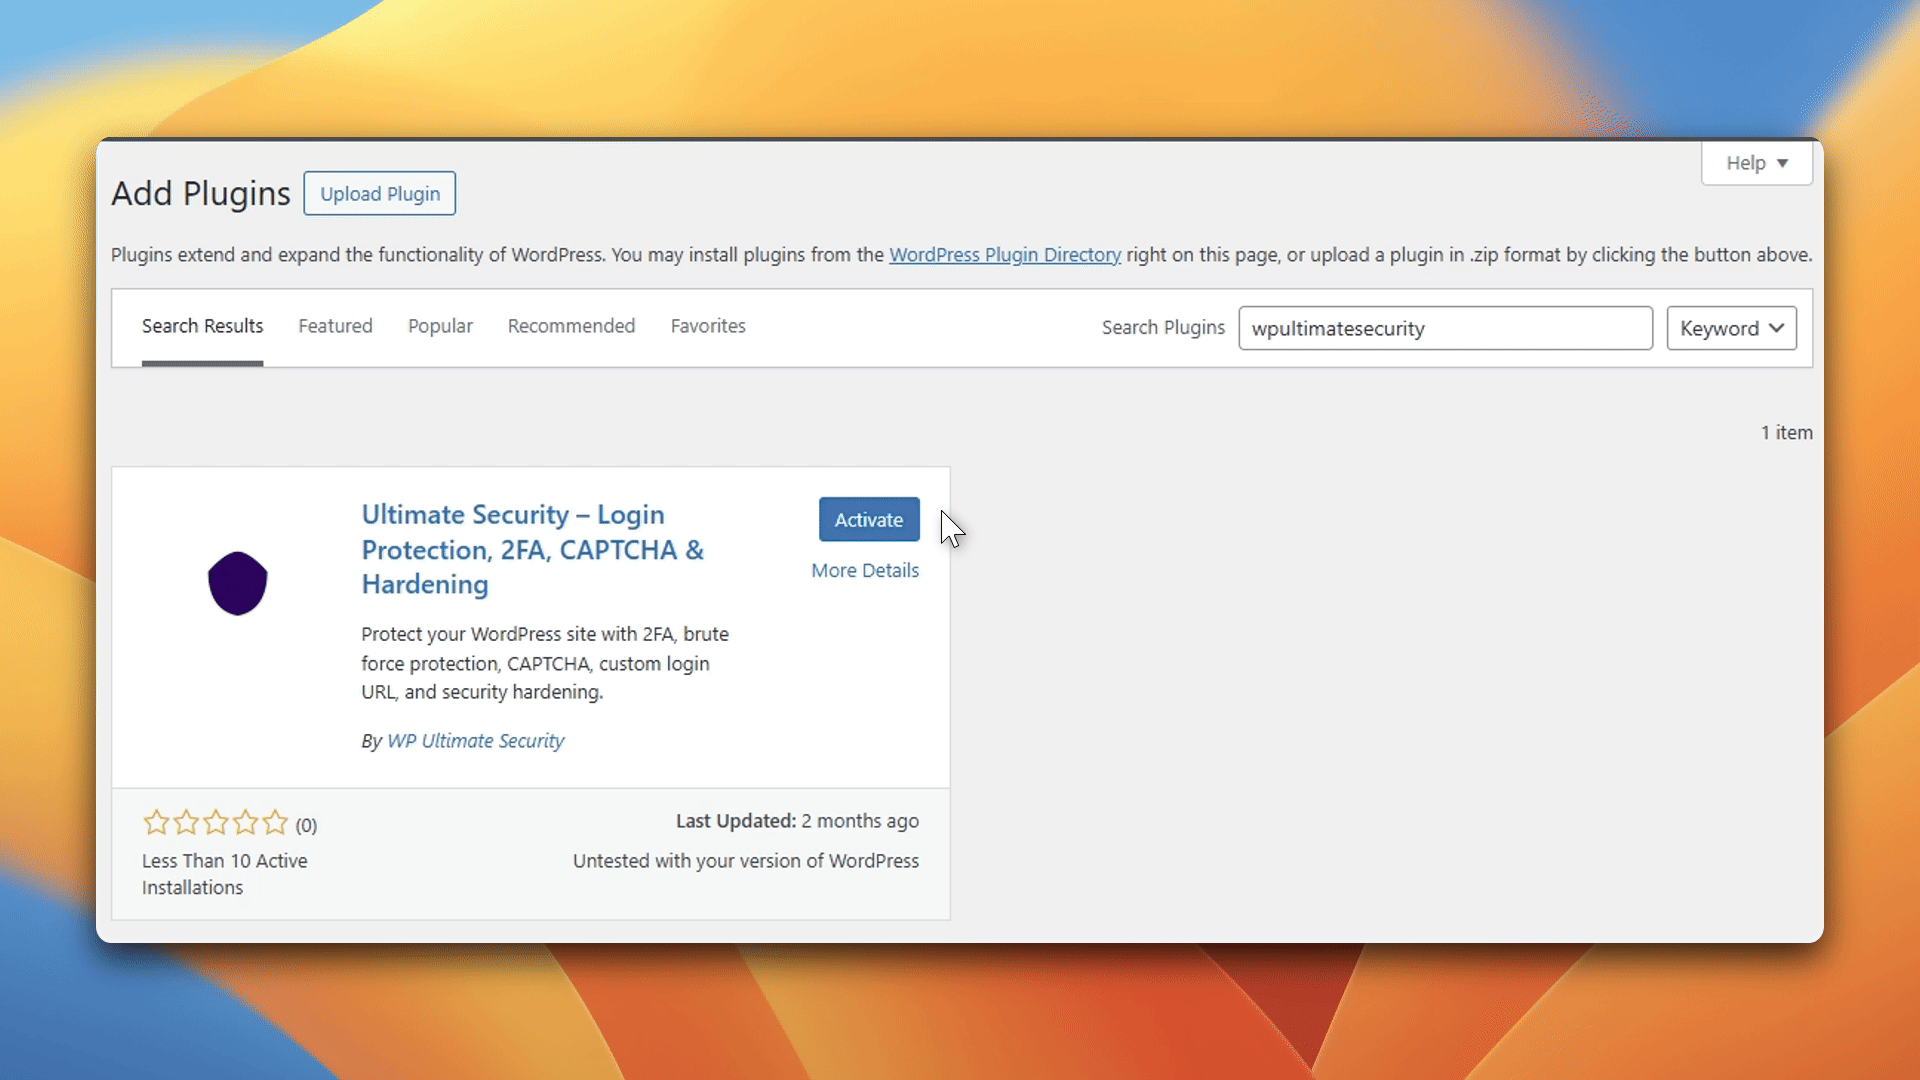
Task: Open the Favorites plugins tab
Action: (x=708, y=326)
